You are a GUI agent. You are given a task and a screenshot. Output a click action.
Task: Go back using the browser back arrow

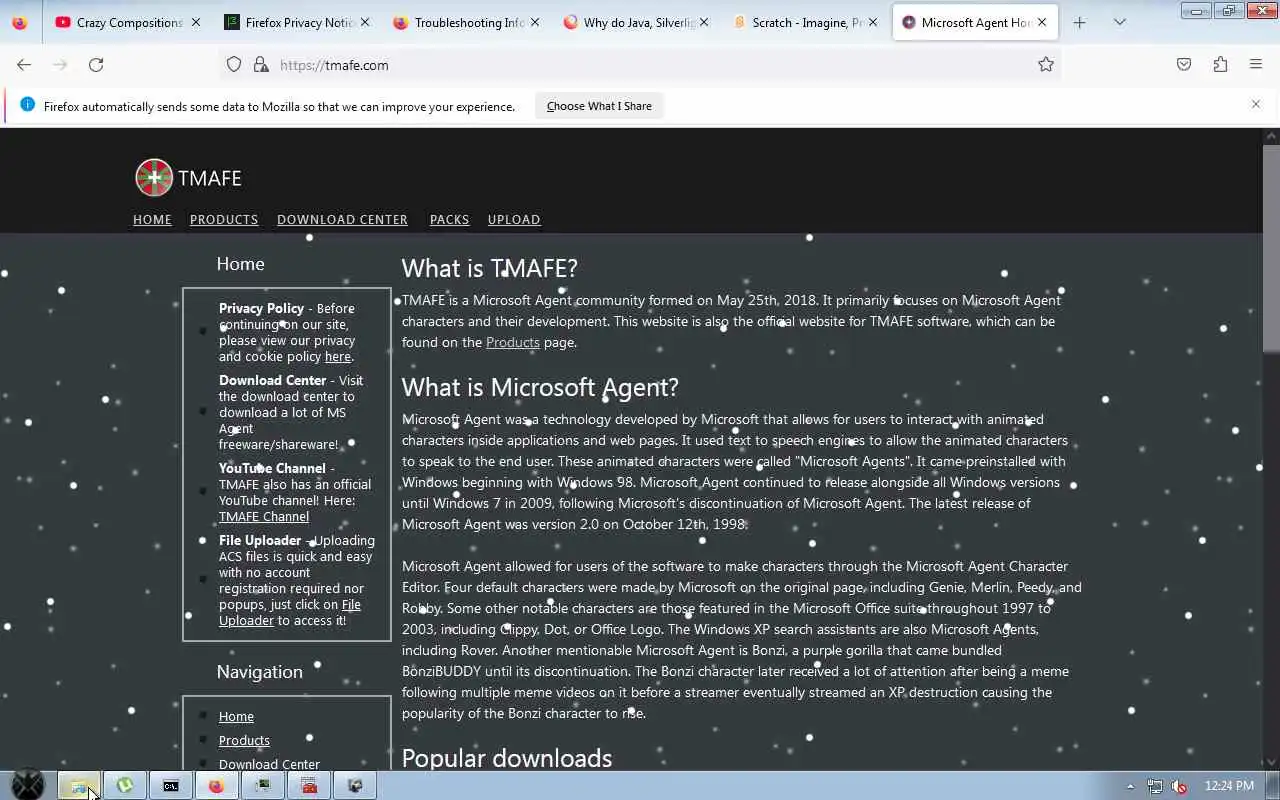click(x=24, y=65)
